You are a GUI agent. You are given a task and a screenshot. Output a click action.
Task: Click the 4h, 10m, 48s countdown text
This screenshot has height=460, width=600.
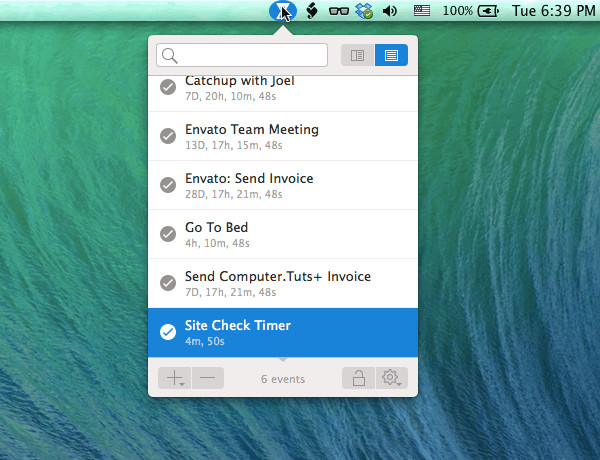[217, 243]
